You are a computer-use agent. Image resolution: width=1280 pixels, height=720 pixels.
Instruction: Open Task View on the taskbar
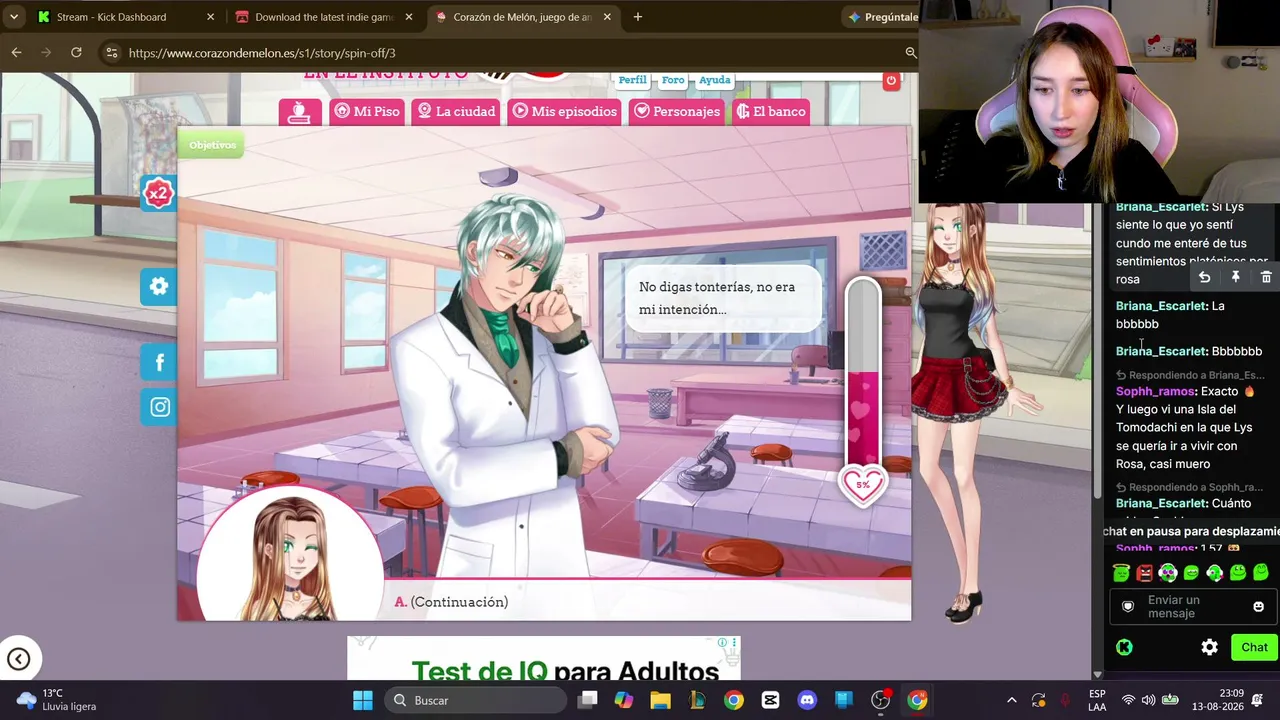(587, 700)
